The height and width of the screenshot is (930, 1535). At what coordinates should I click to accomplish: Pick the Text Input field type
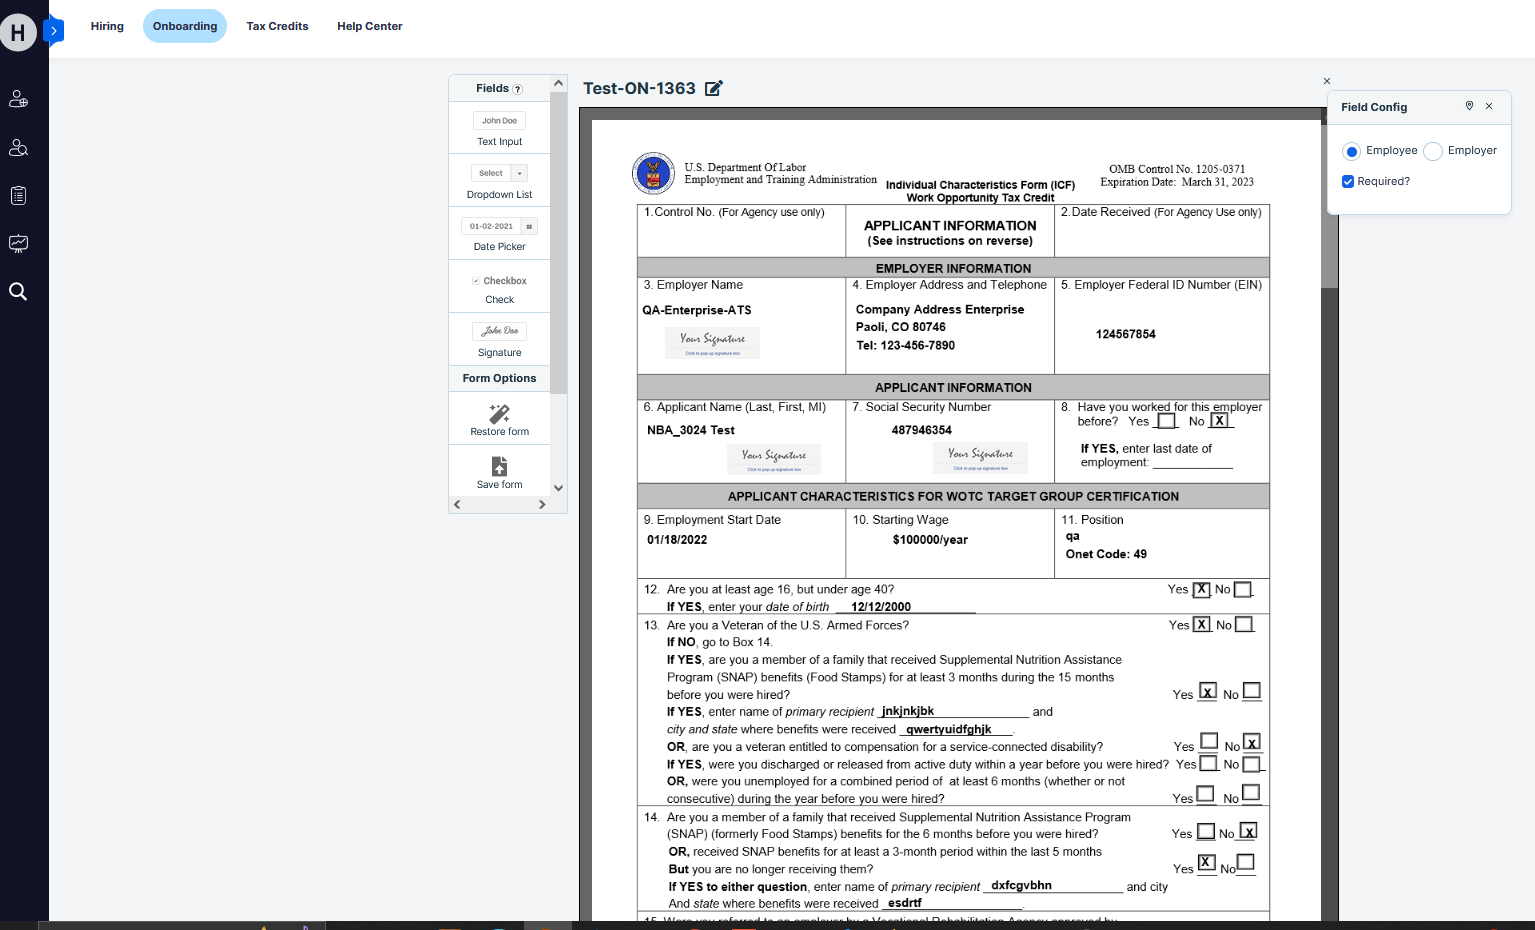pyautogui.click(x=499, y=129)
